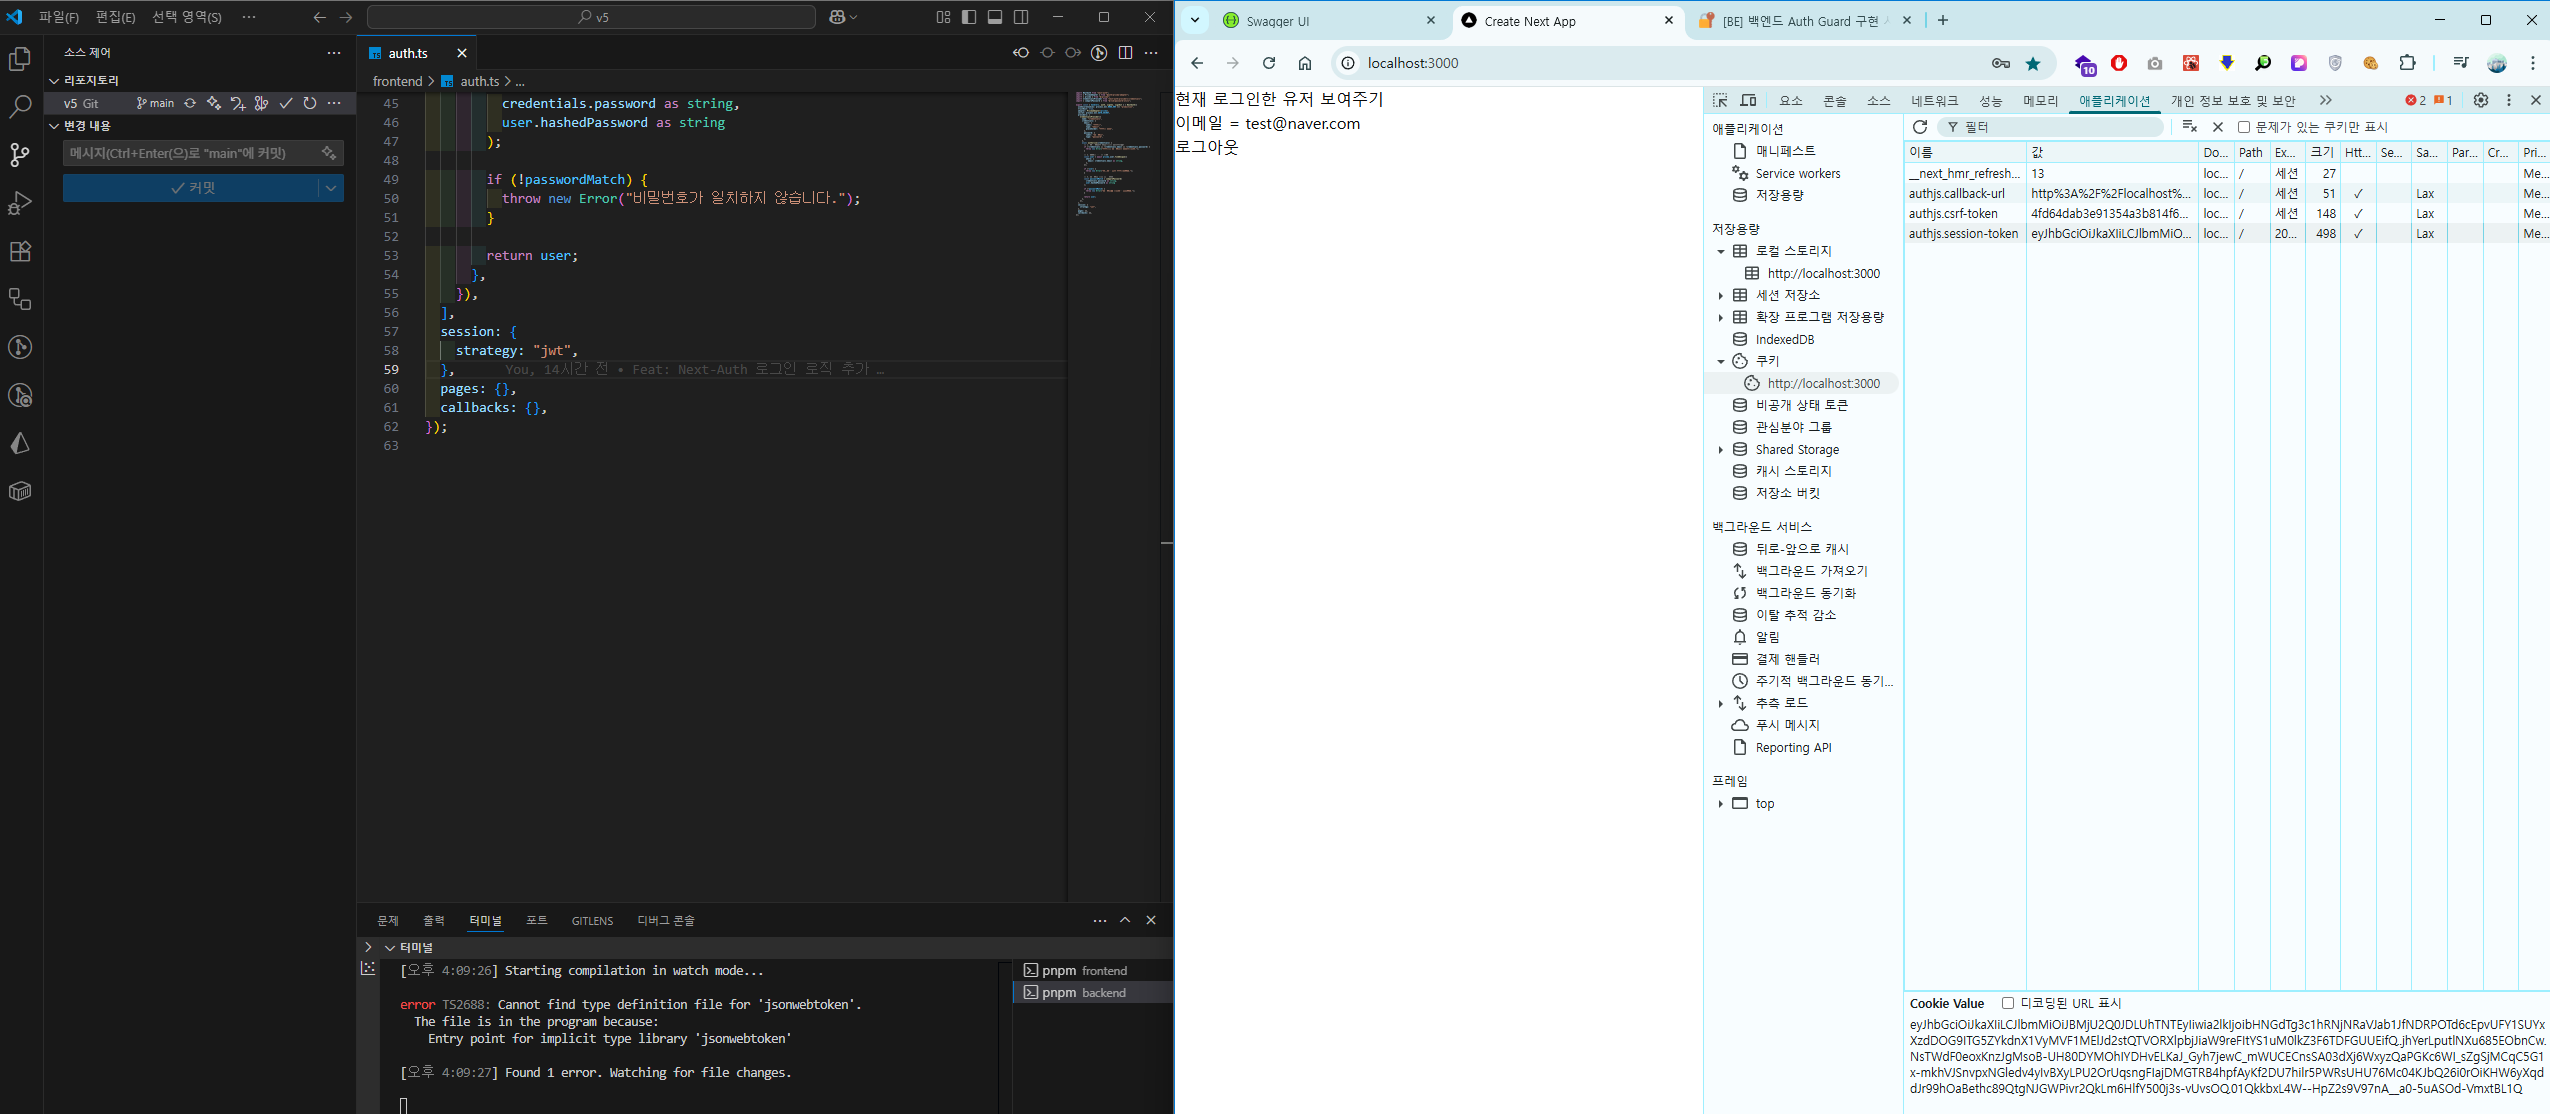The image size is (2550, 1114).
Task: Collapse the Local Storage tree node
Action: coord(1721,251)
